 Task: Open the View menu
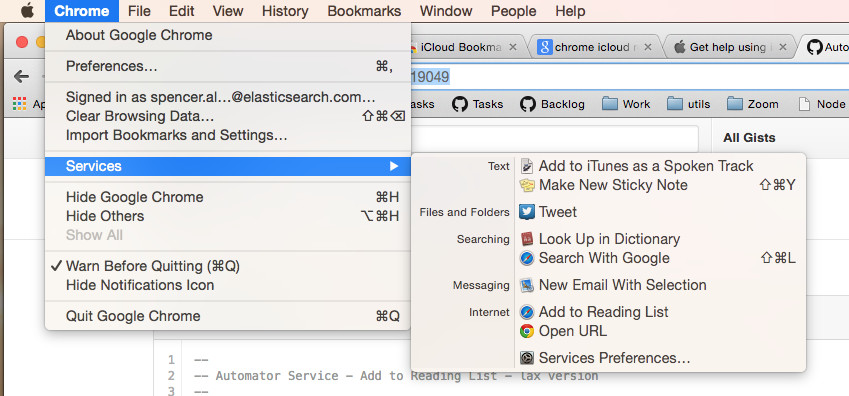pyautogui.click(x=228, y=11)
